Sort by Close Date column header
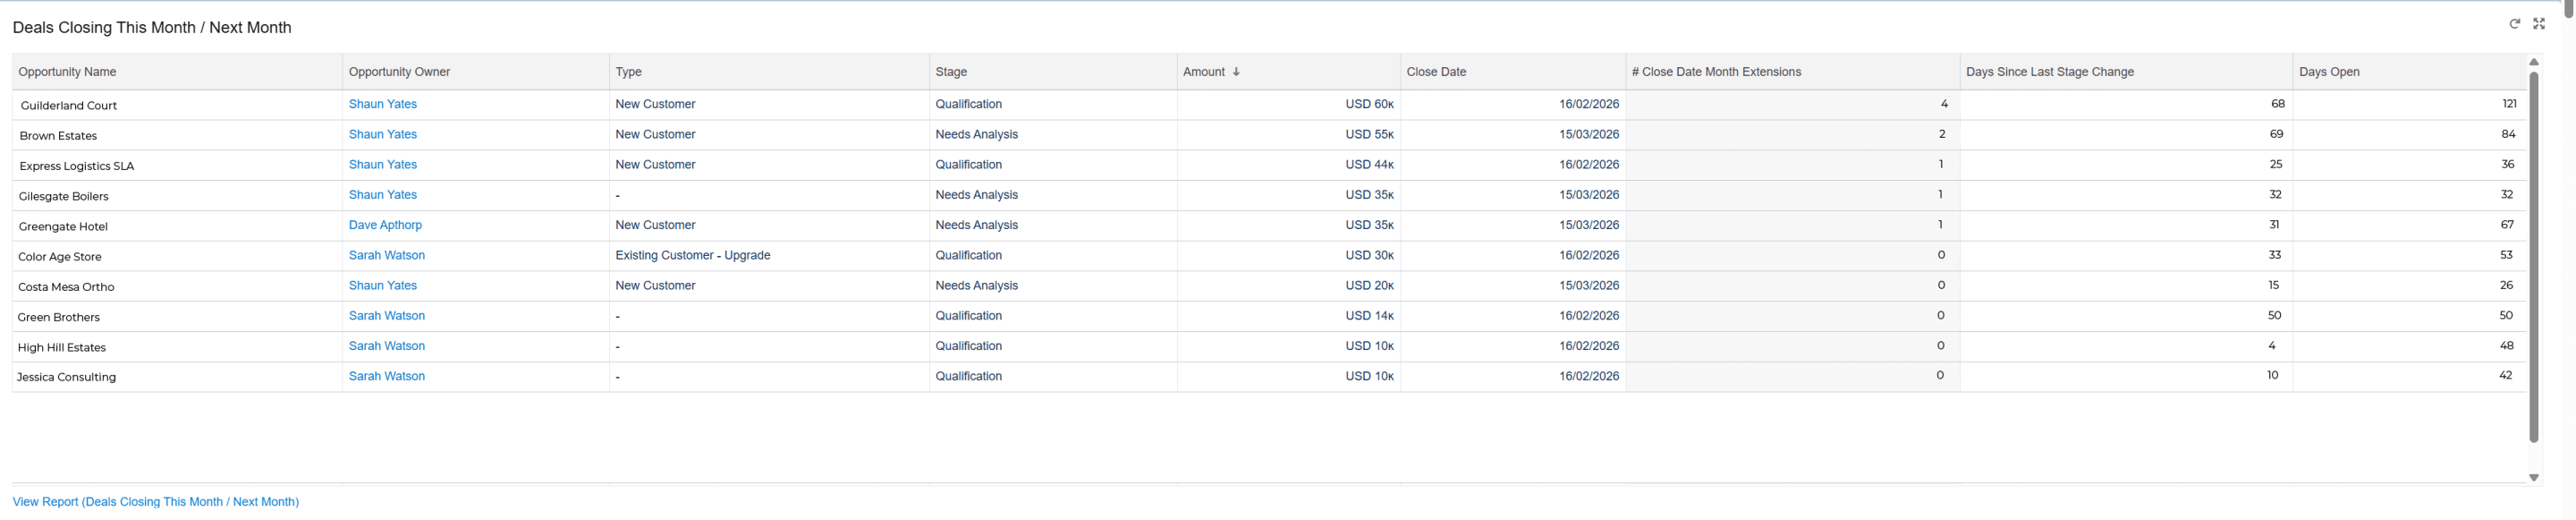 [1436, 72]
